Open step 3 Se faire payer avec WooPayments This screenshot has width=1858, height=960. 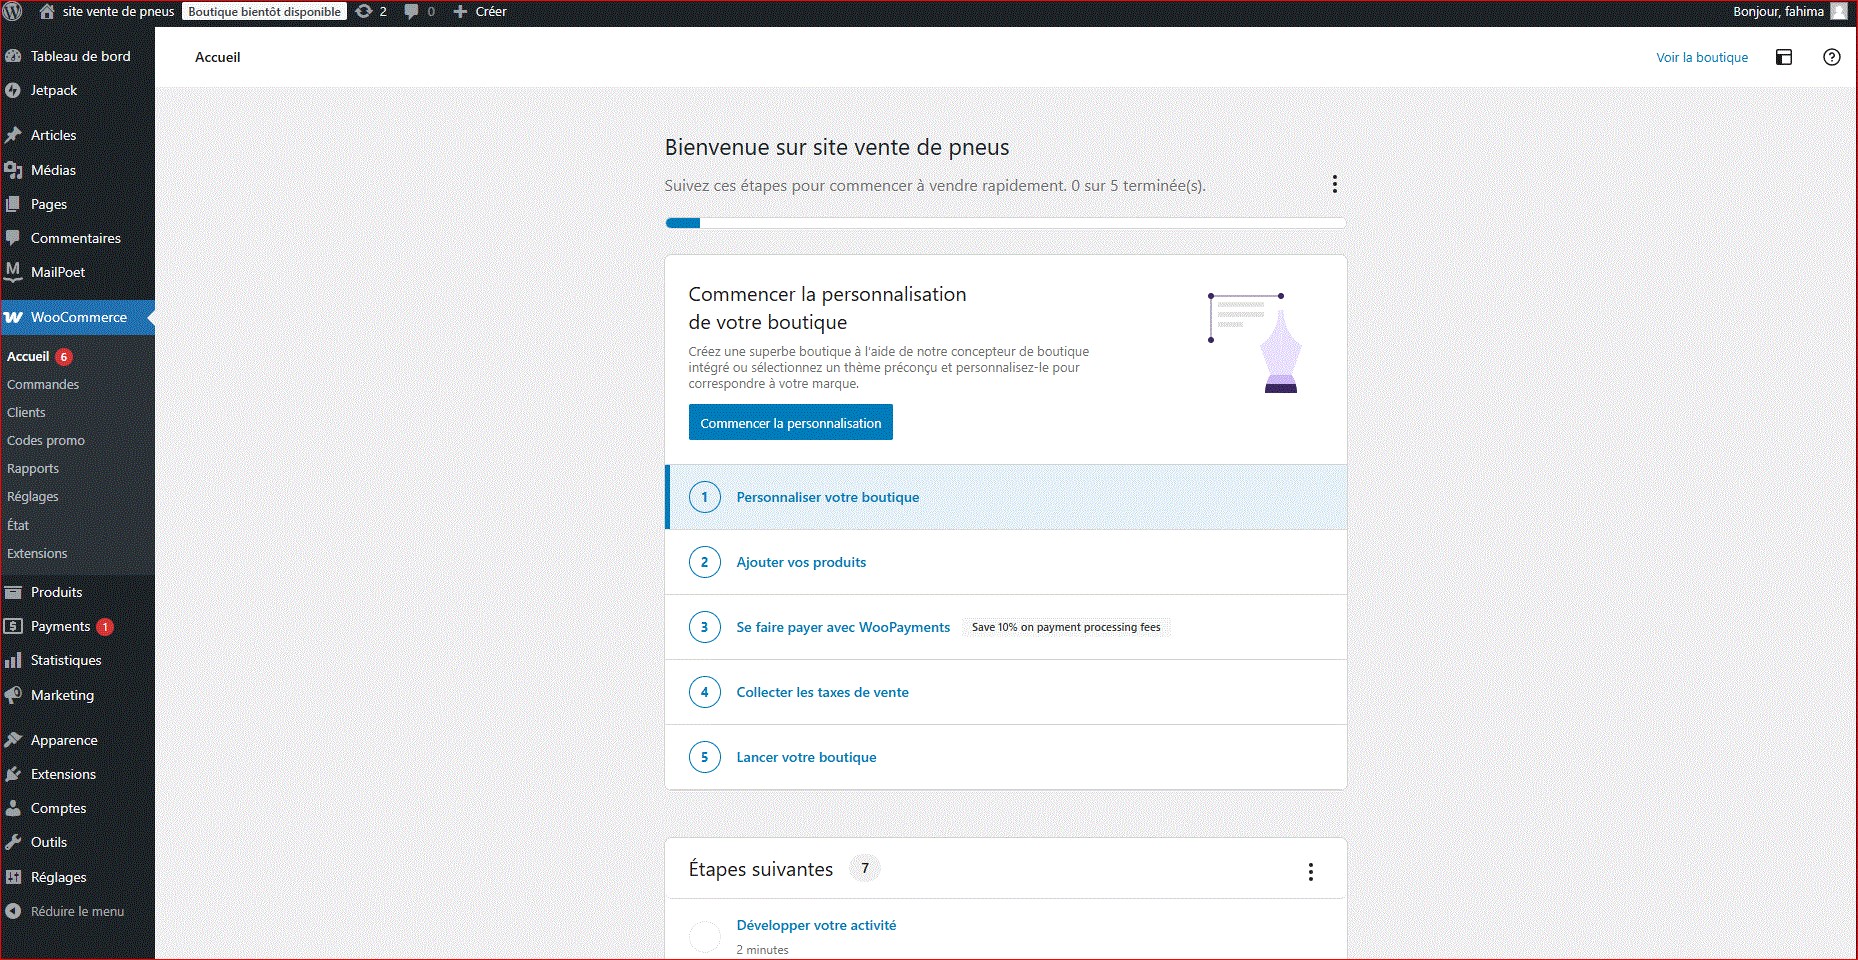(1006, 627)
